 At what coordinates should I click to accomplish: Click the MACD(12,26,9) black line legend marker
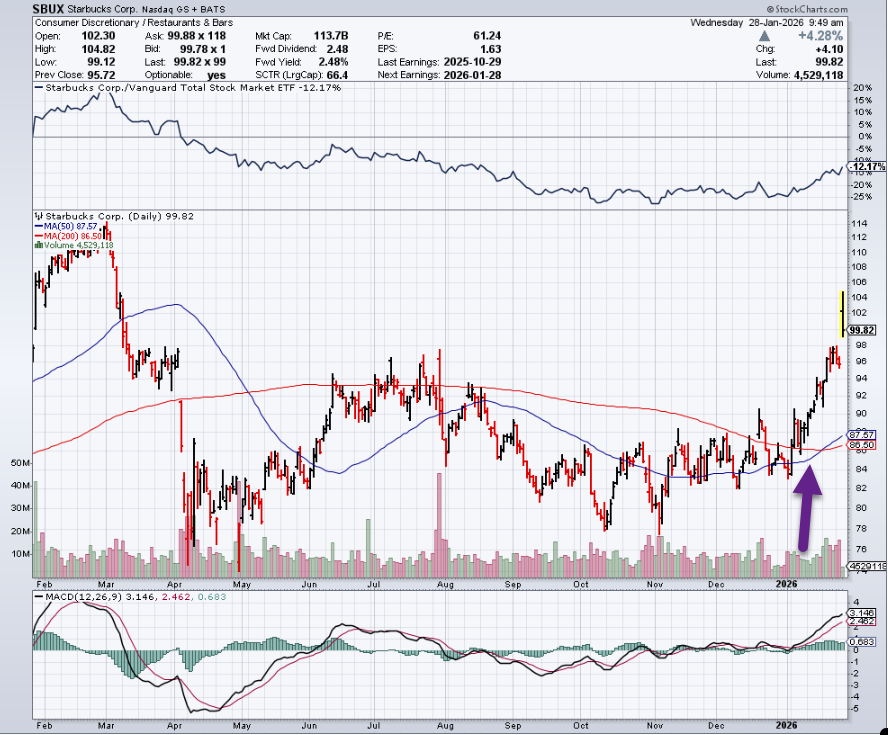click(37, 597)
